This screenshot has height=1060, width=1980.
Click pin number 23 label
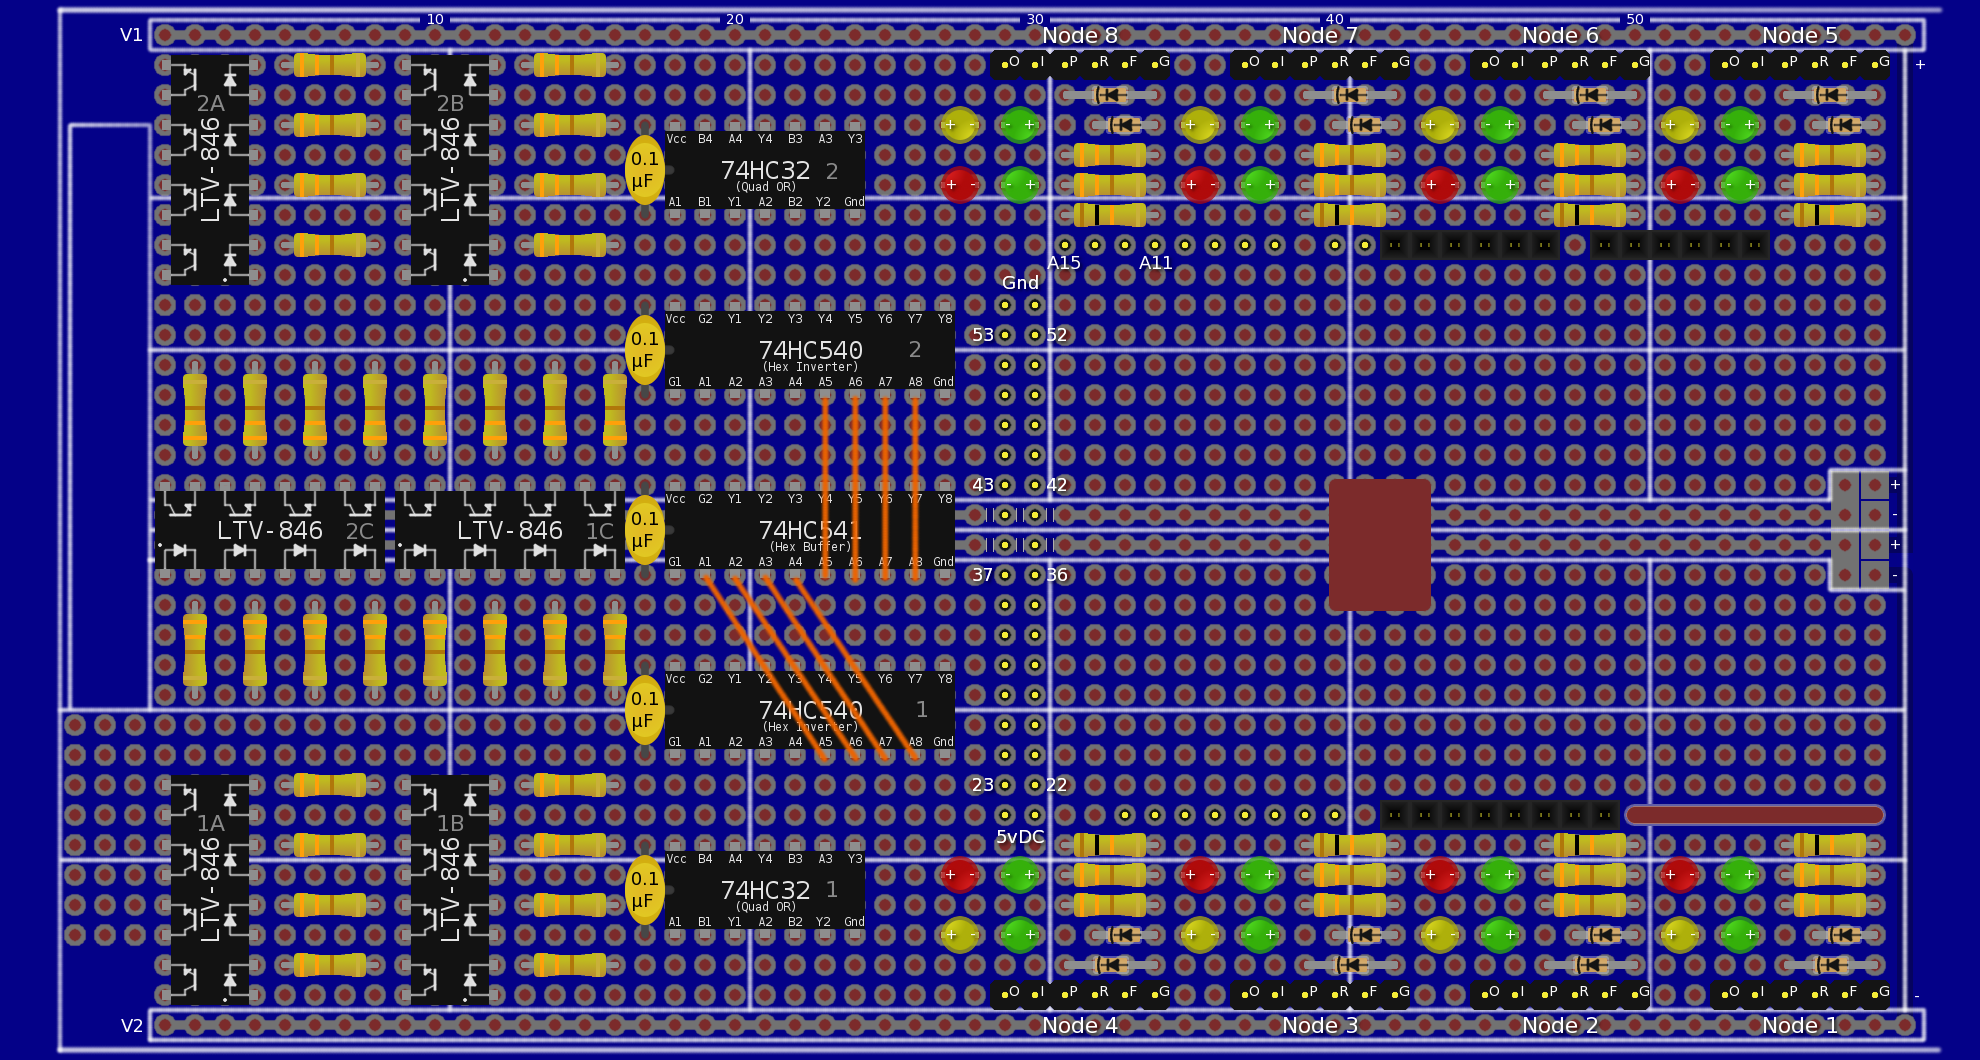click(983, 785)
